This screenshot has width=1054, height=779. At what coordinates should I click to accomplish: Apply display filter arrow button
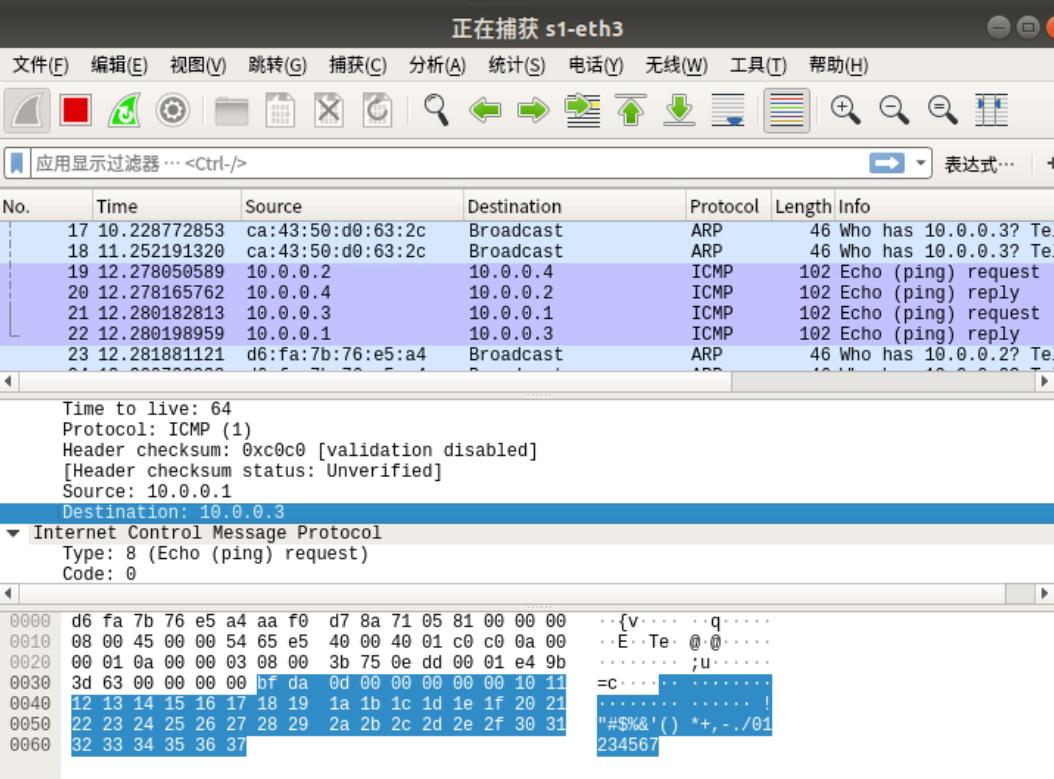(x=887, y=163)
